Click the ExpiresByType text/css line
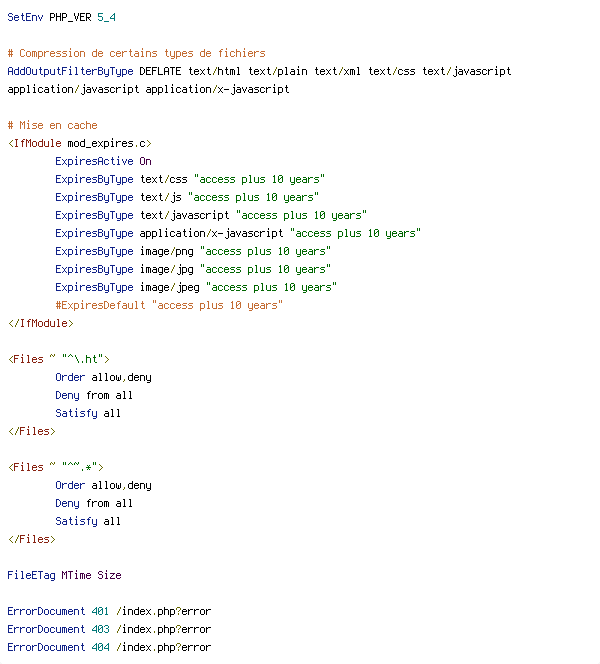The height and width of the screenshot is (664, 600). pos(189,179)
